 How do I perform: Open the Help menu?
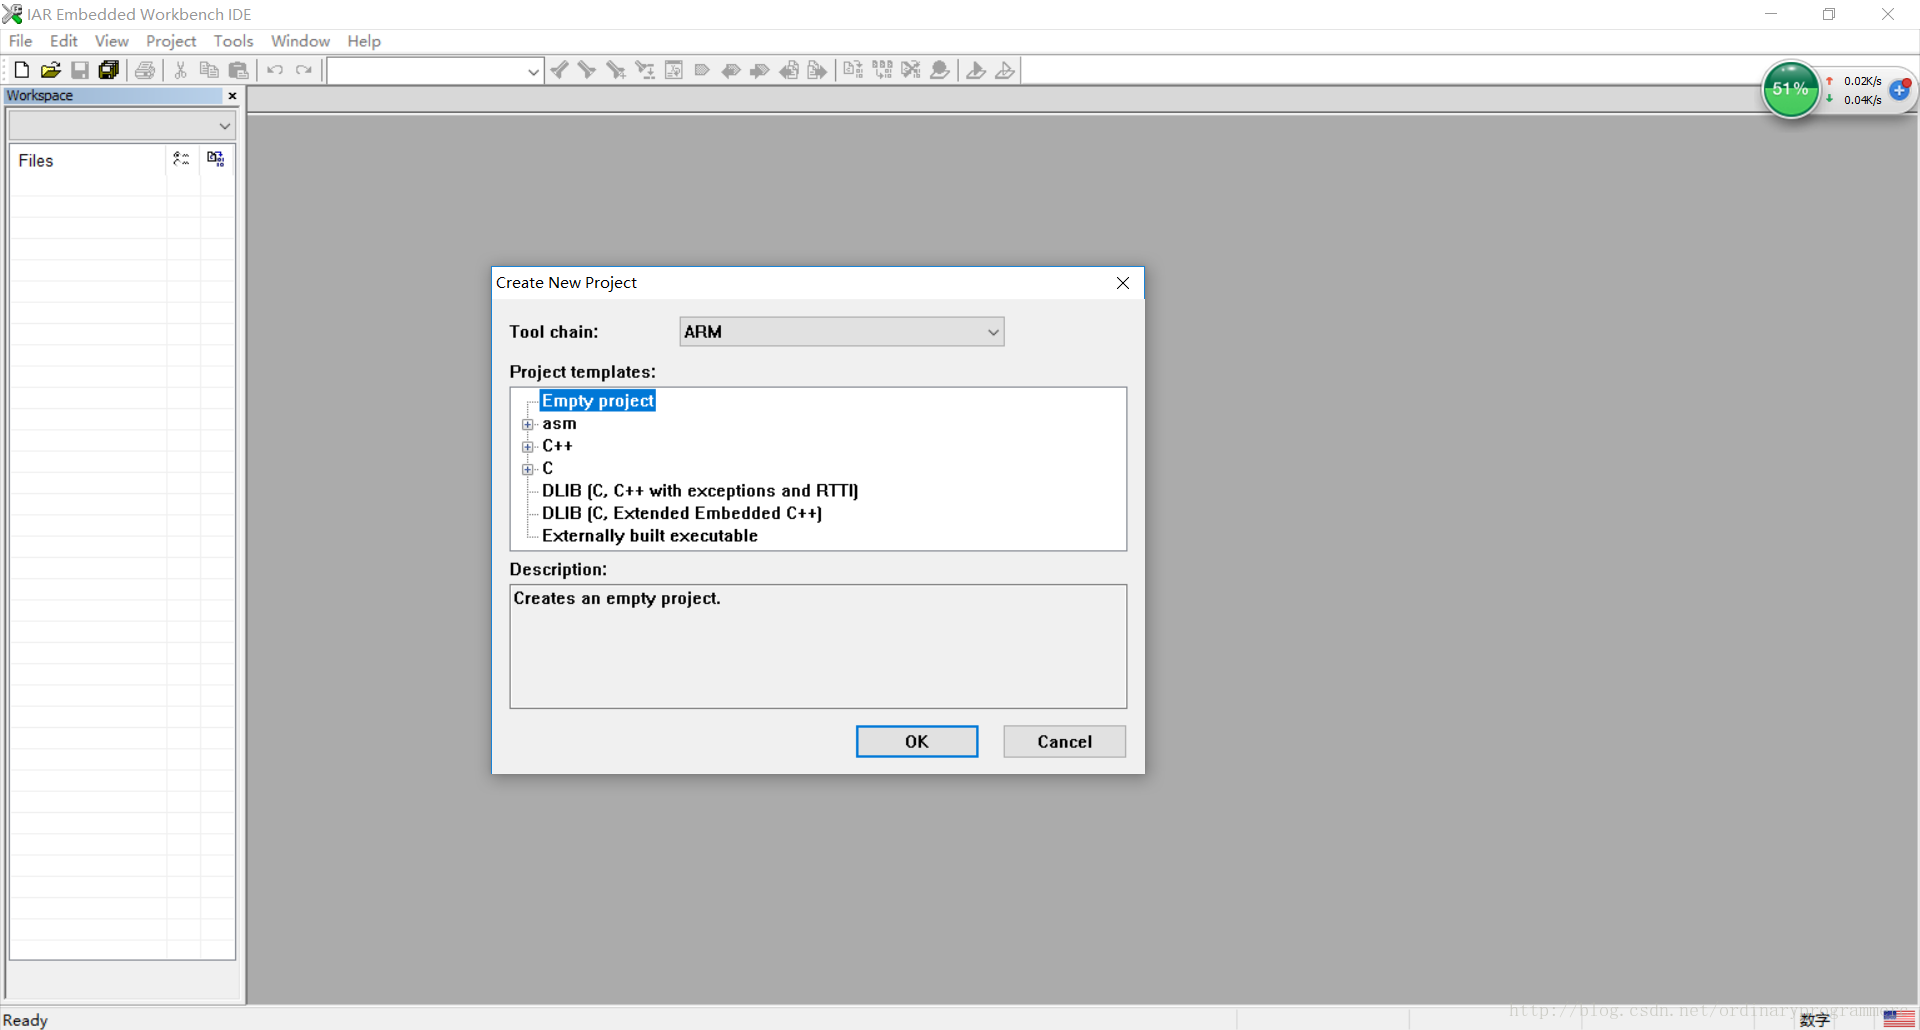tap(364, 41)
